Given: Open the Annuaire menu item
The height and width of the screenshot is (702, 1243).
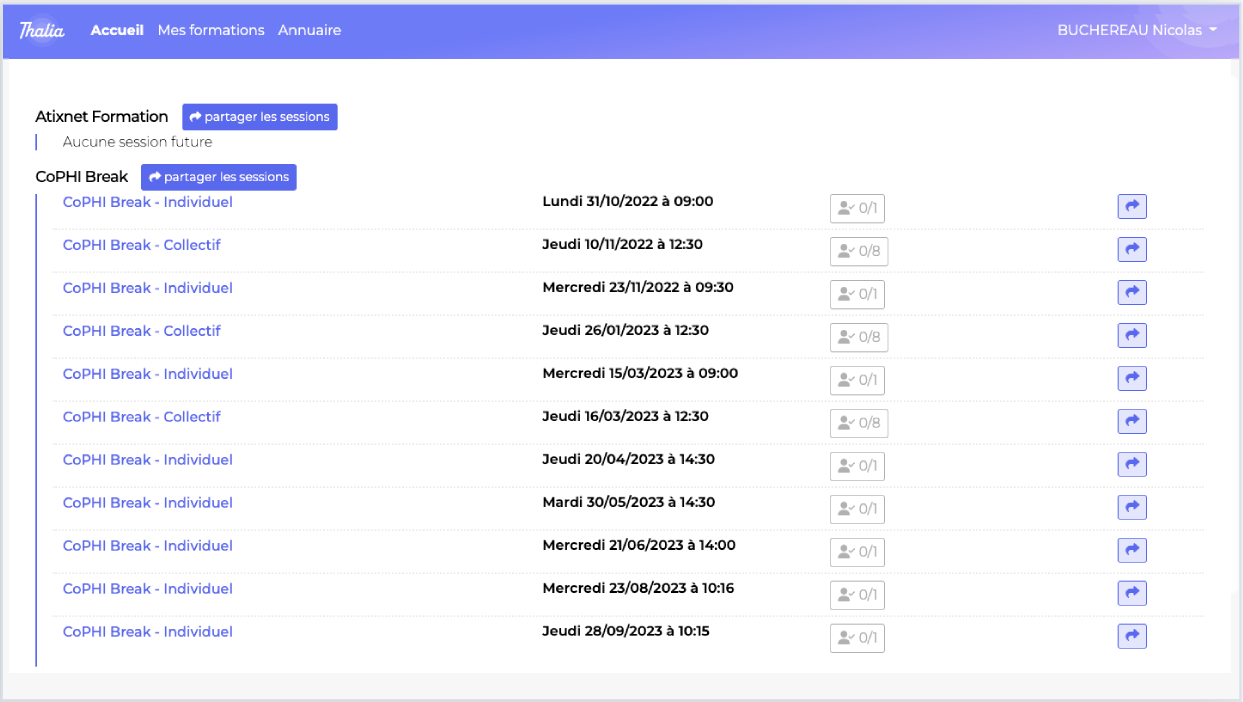Looking at the screenshot, I should tap(309, 30).
